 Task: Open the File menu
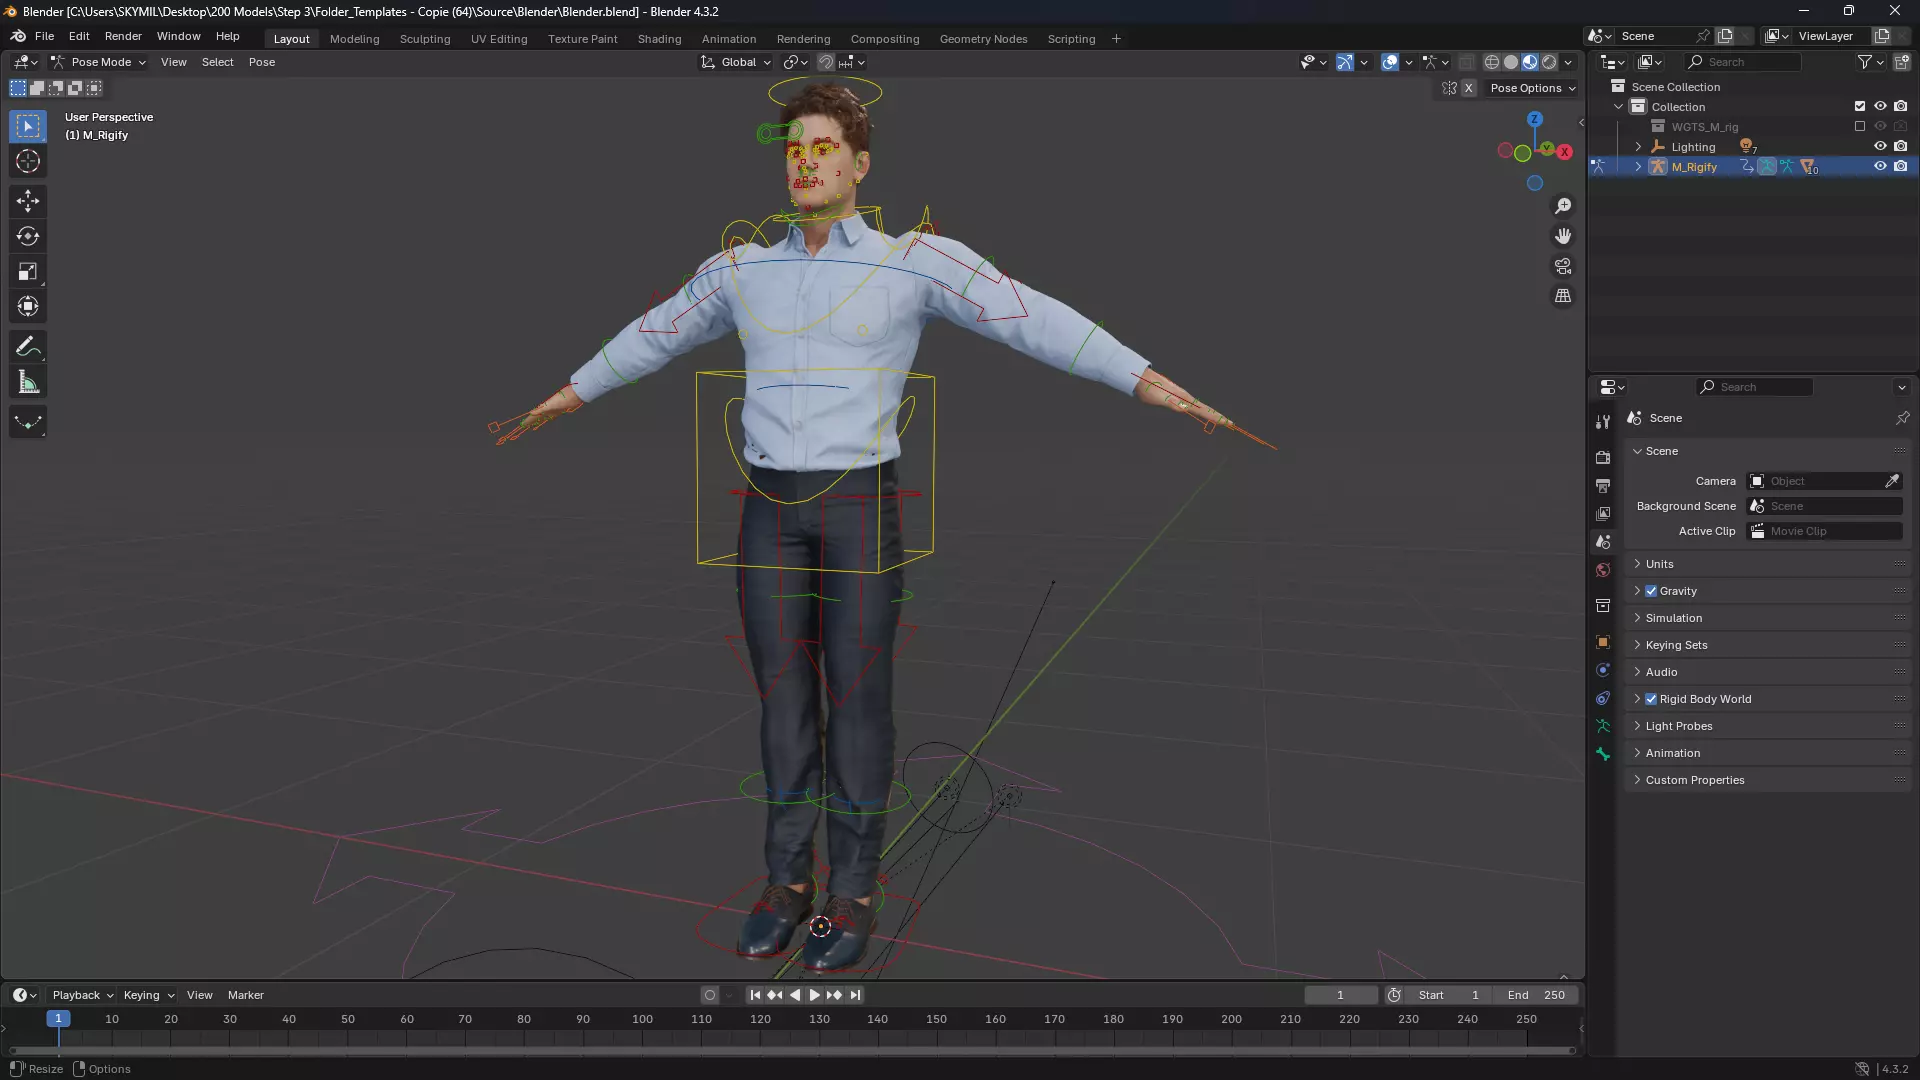click(x=44, y=36)
